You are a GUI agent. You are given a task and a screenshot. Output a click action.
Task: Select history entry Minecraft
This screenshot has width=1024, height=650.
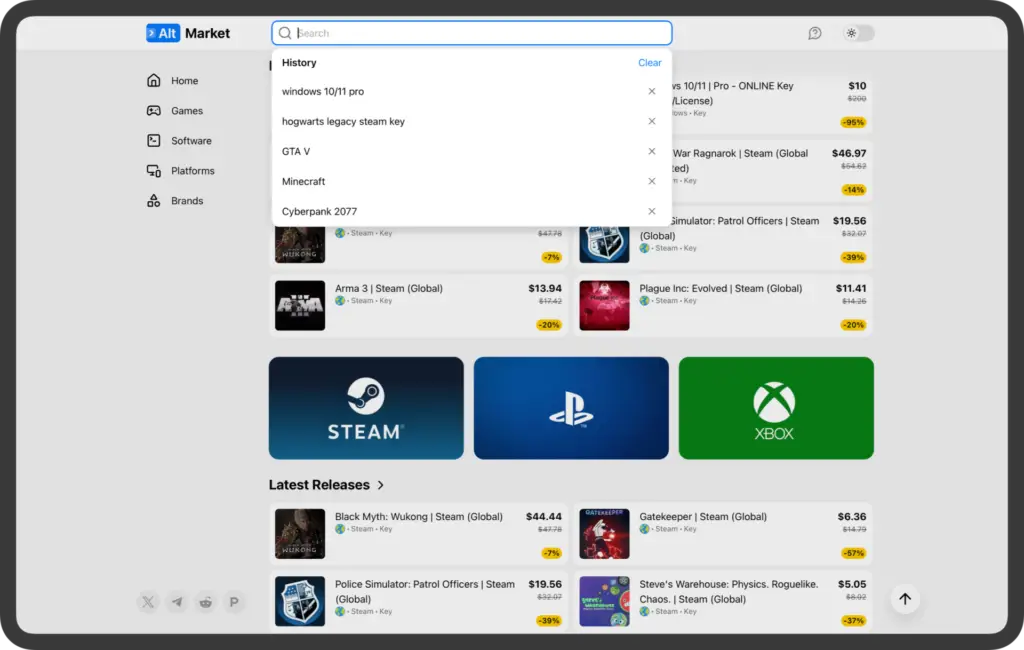tap(303, 182)
